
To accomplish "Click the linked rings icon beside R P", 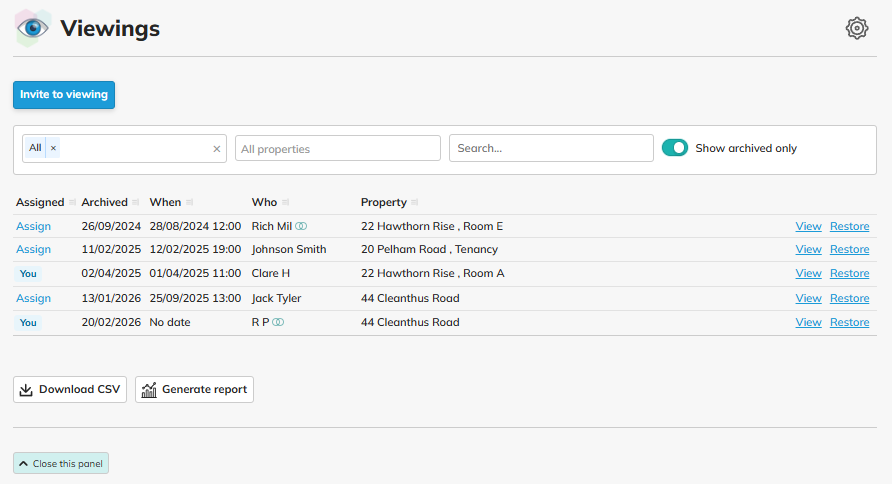I will coord(279,323).
